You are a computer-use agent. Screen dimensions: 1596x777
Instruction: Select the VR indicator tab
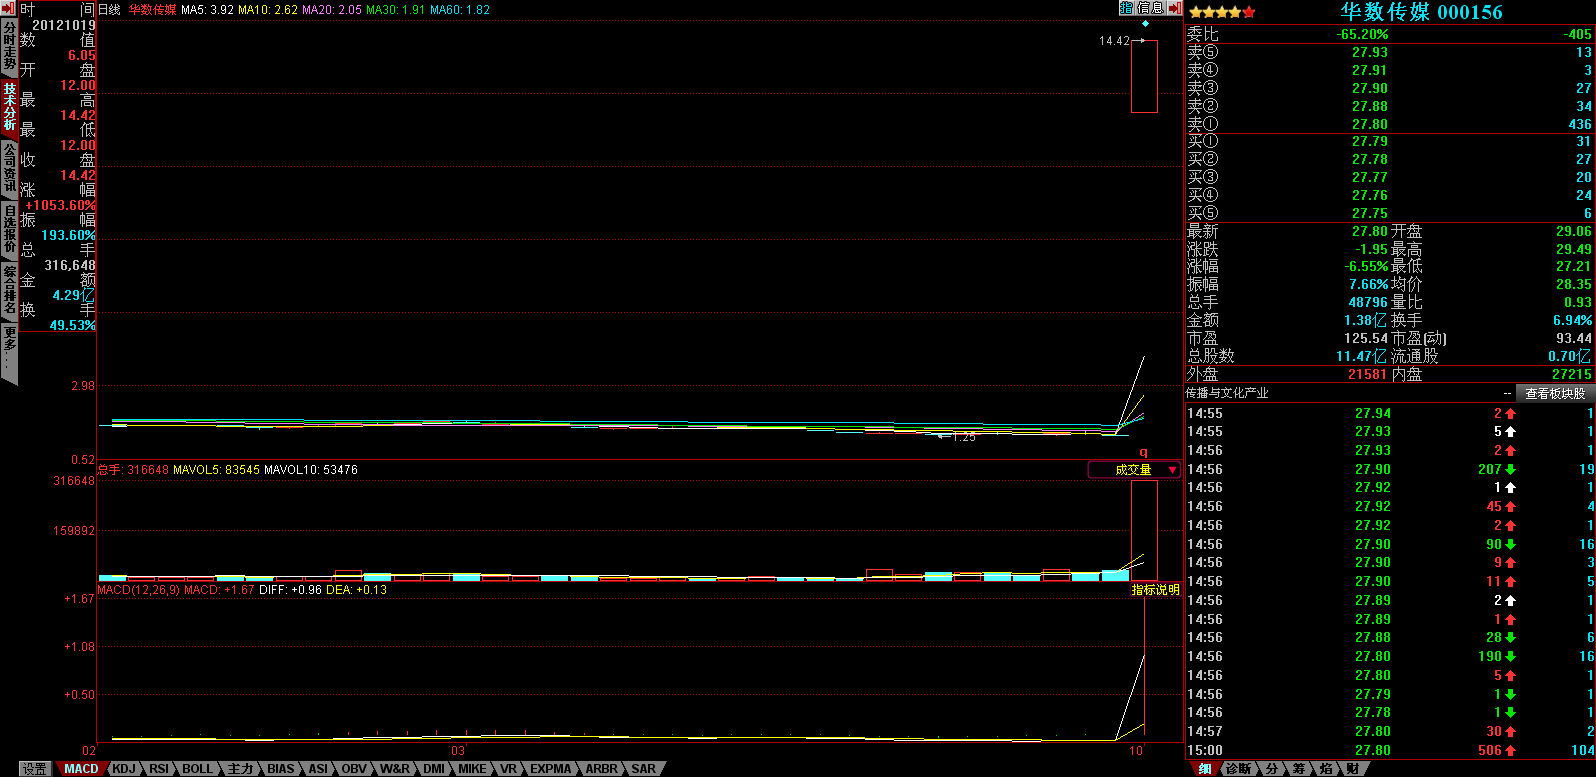point(508,769)
